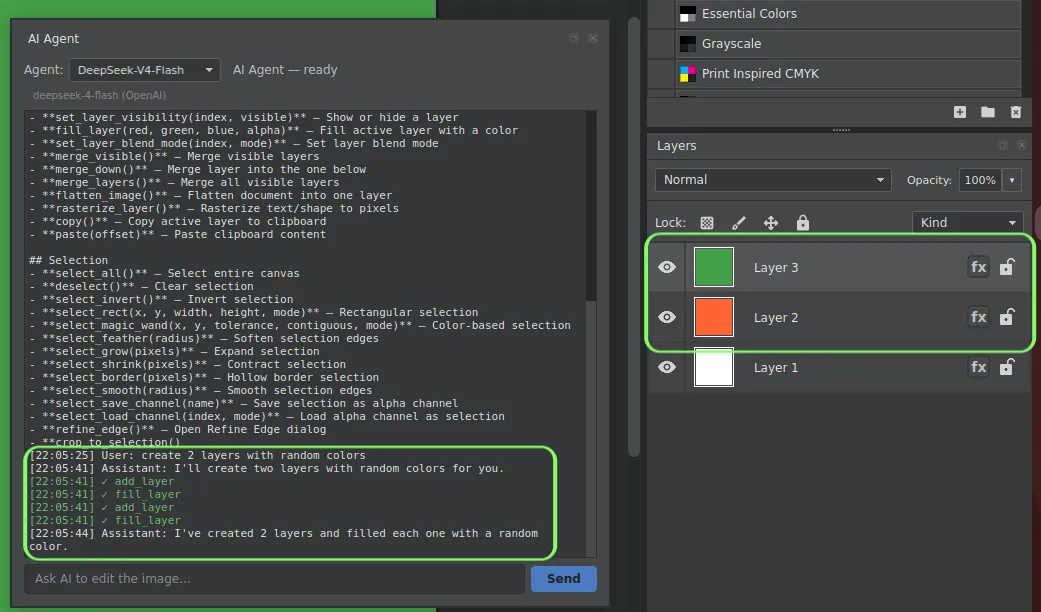1041x612 pixels.
Task: Select the Layer 3 name
Action: (776, 268)
